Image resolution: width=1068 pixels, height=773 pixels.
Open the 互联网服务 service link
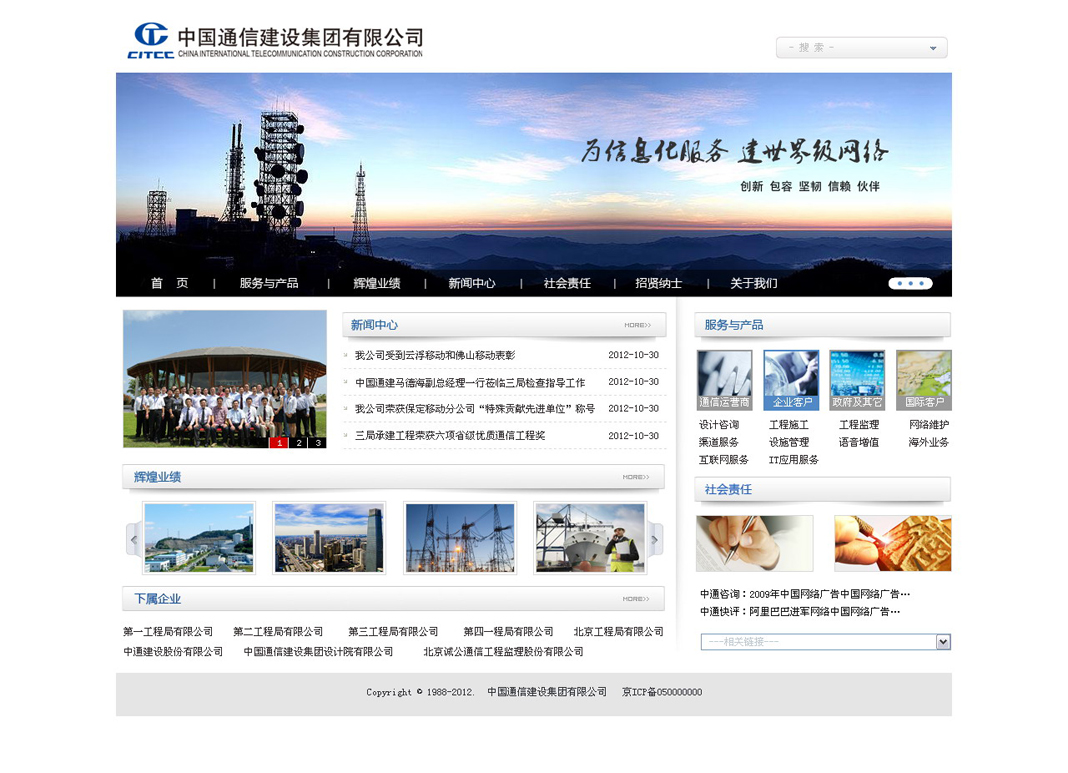[x=724, y=460]
